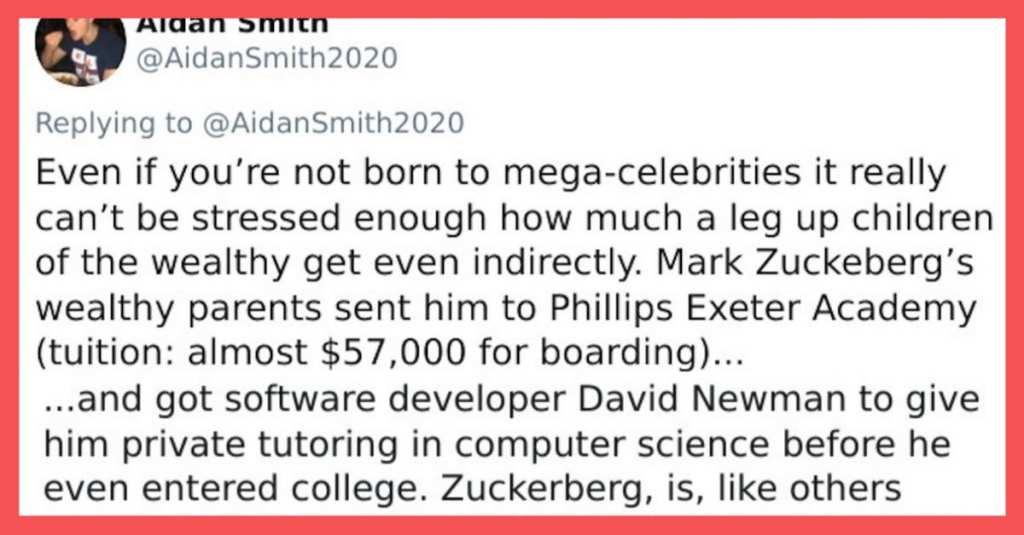Click the phrase 'wealthy parents'
1024x535 pixels.
point(178,309)
